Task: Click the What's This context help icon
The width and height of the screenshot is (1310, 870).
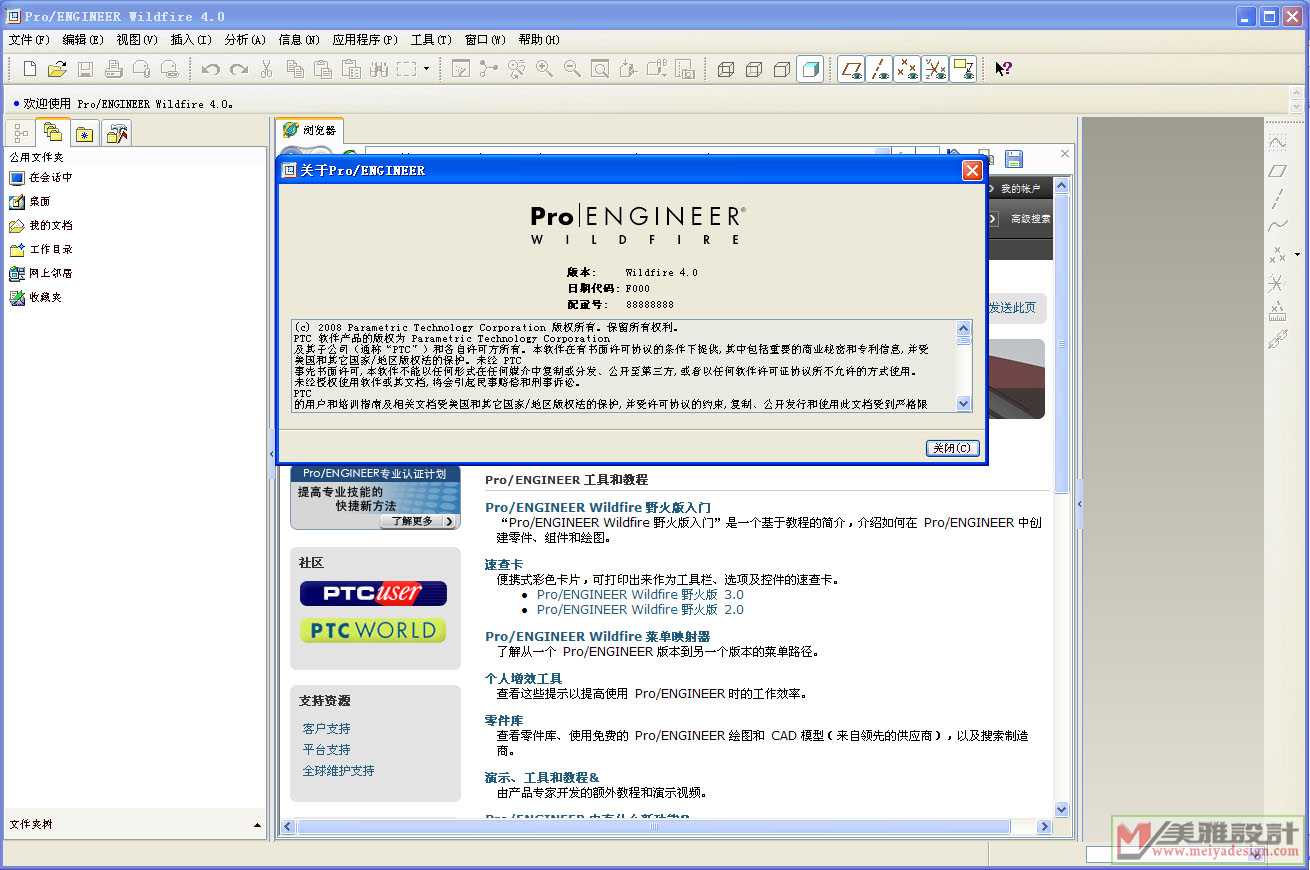Action: 1003,69
